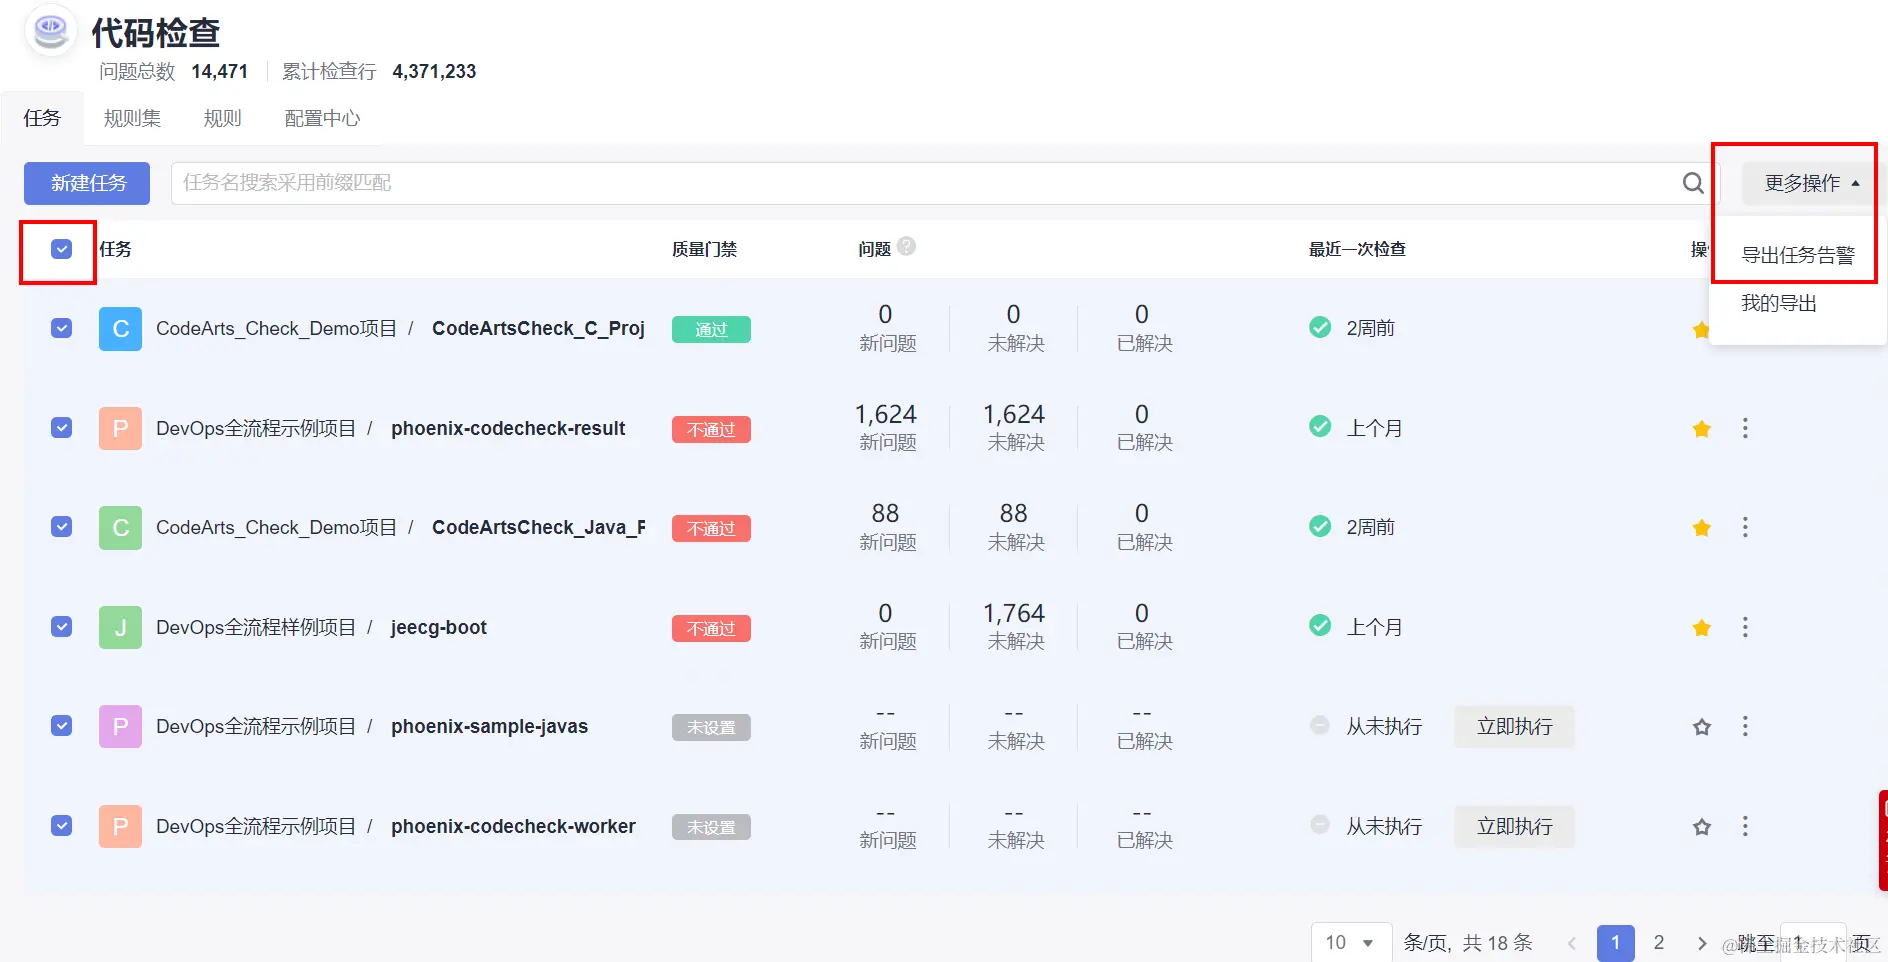Switch to the 任务 tab

point(42,118)
